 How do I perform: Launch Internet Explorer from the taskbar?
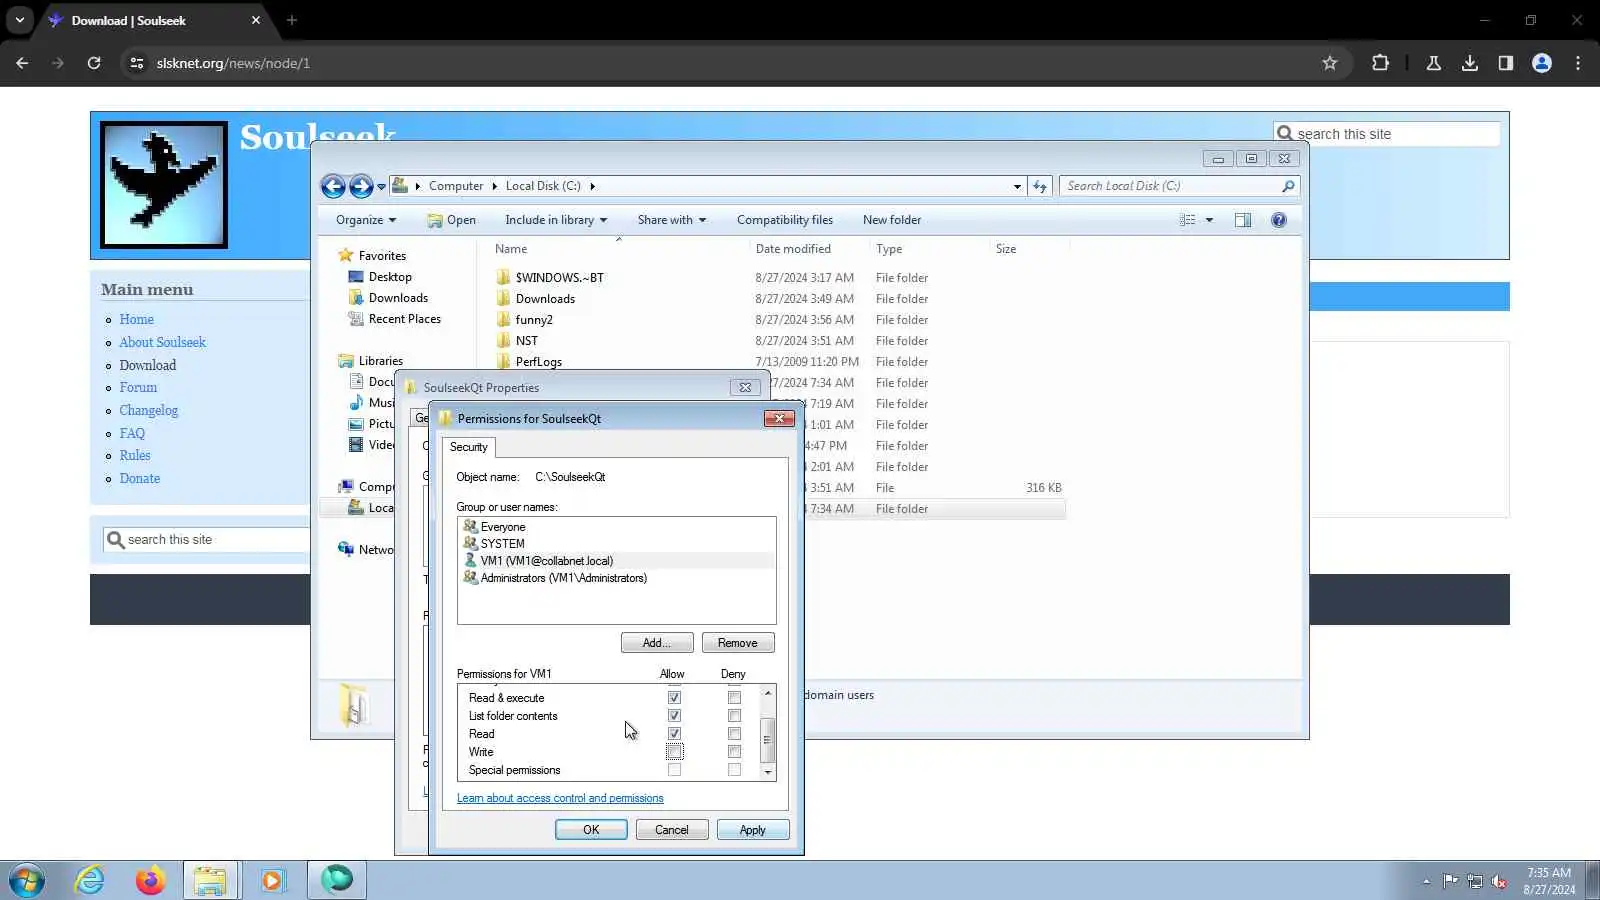click(x=90, y=880)
